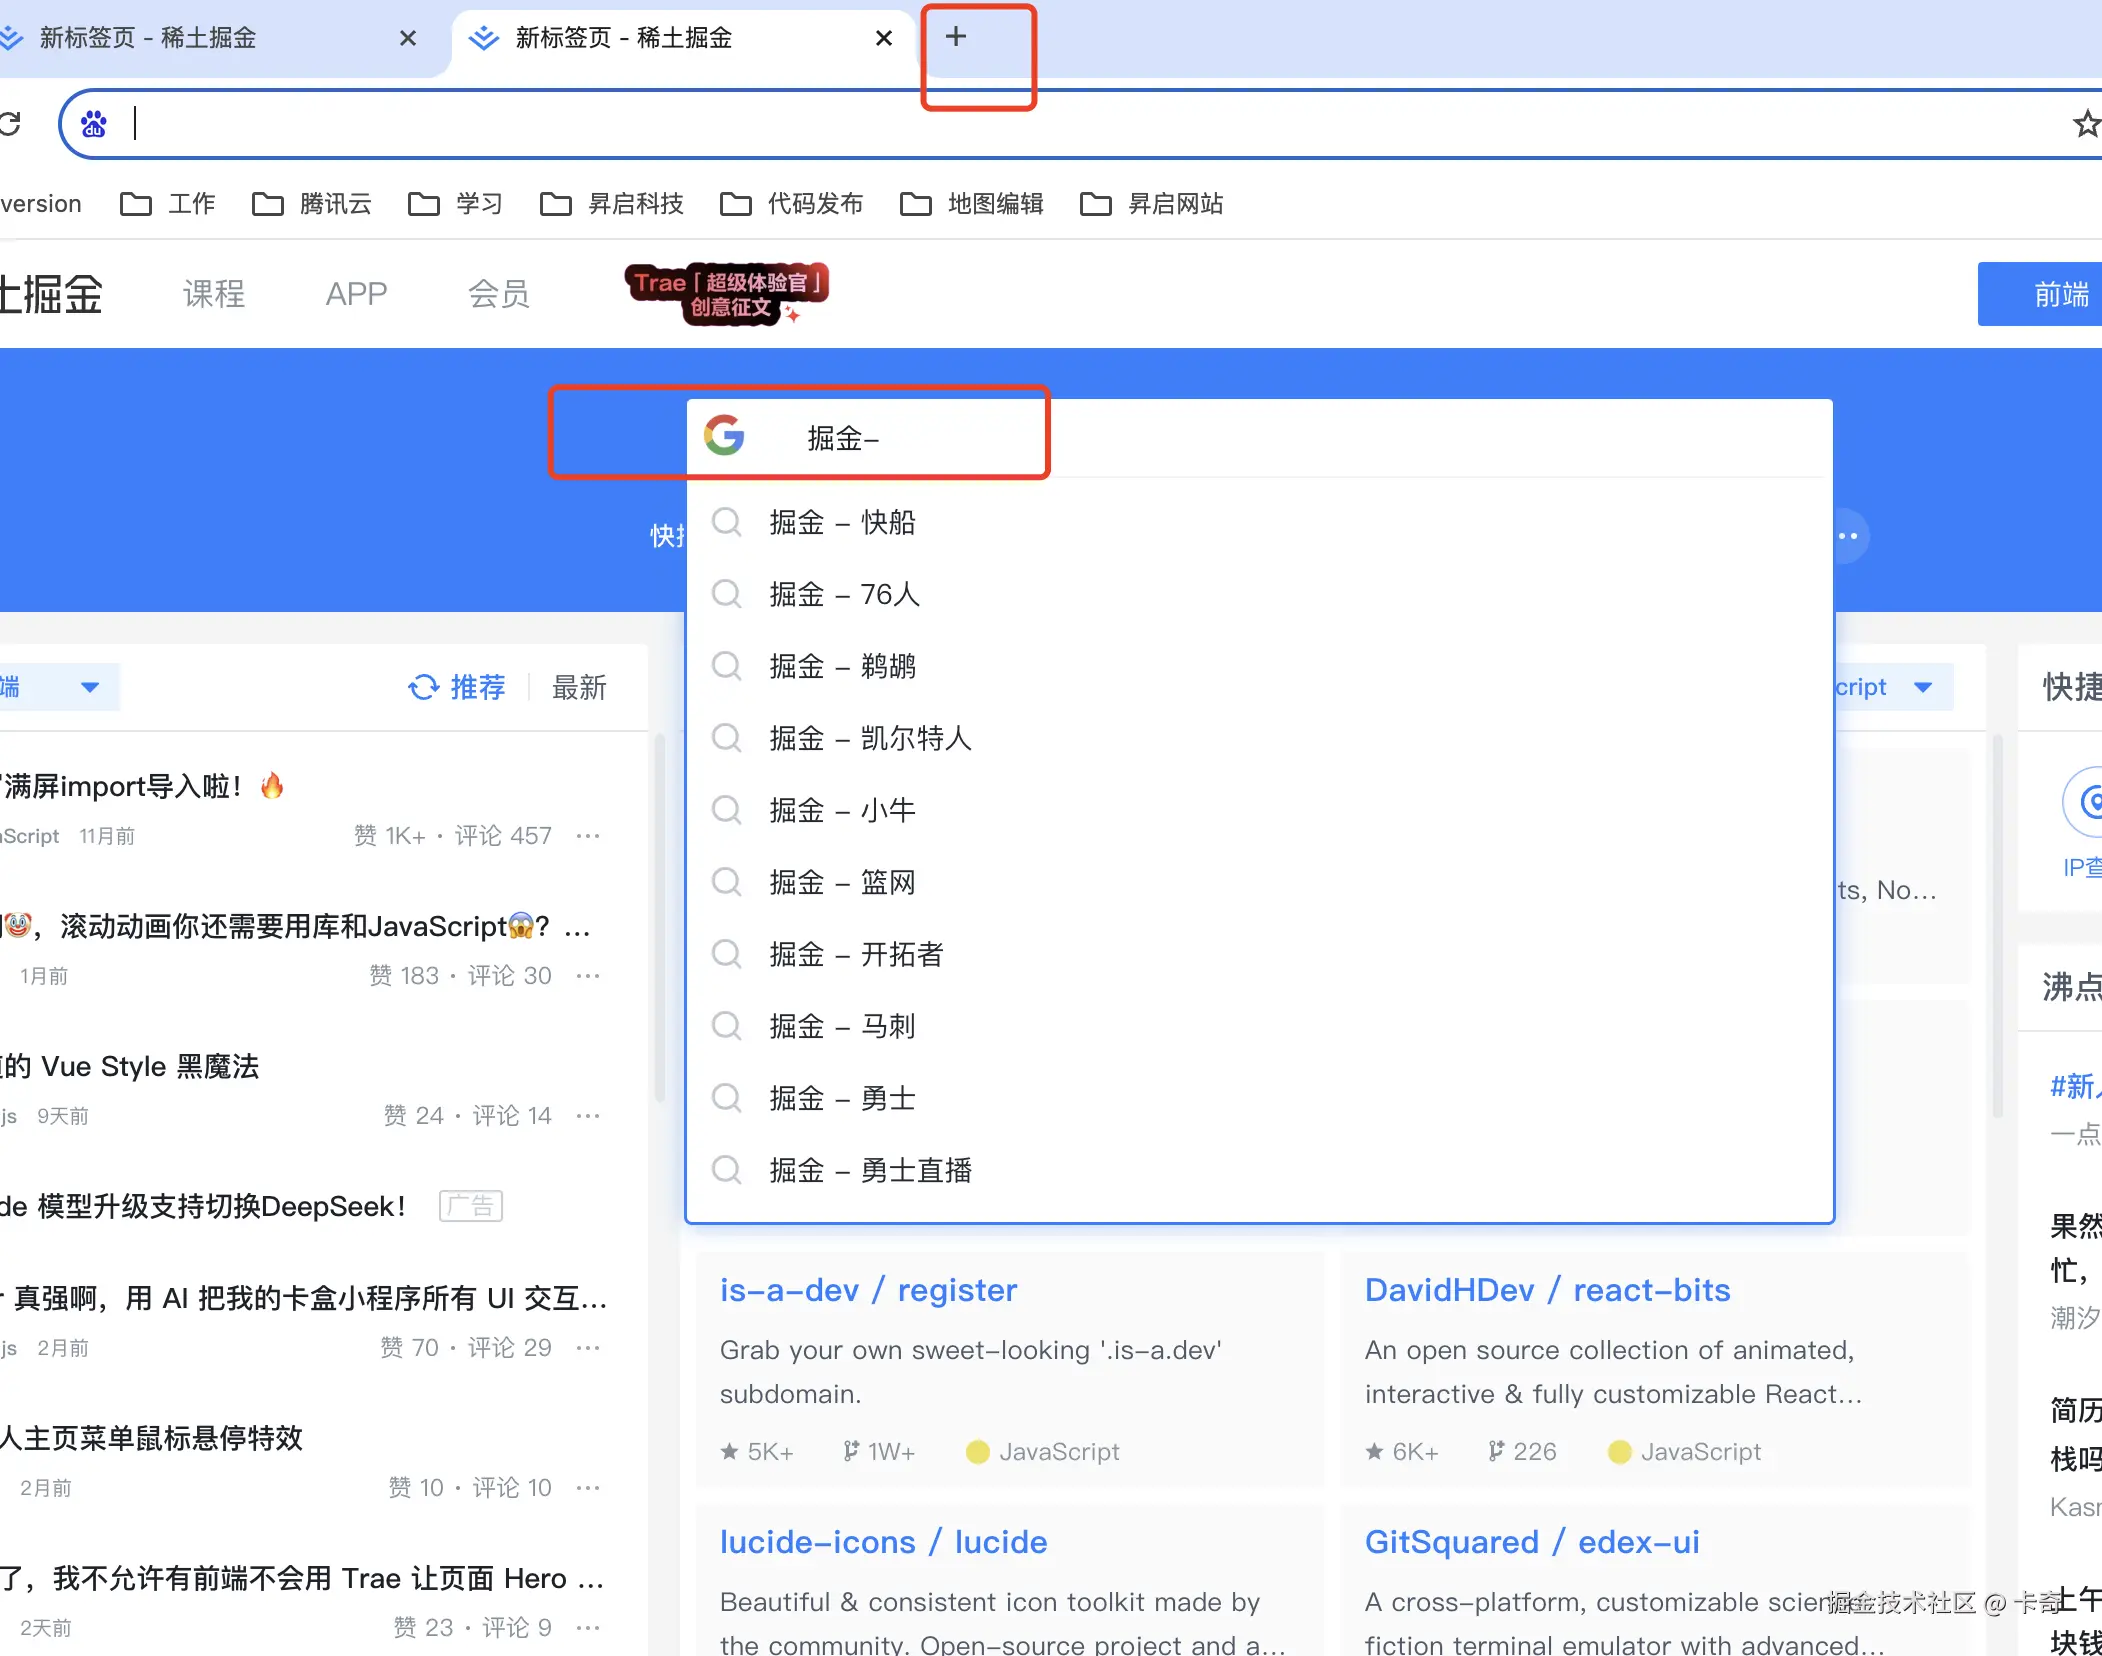Click the 会员 menu item in the navbar
The height and width of the screenshot is (1656, 2102).
(x=497, y=293)
